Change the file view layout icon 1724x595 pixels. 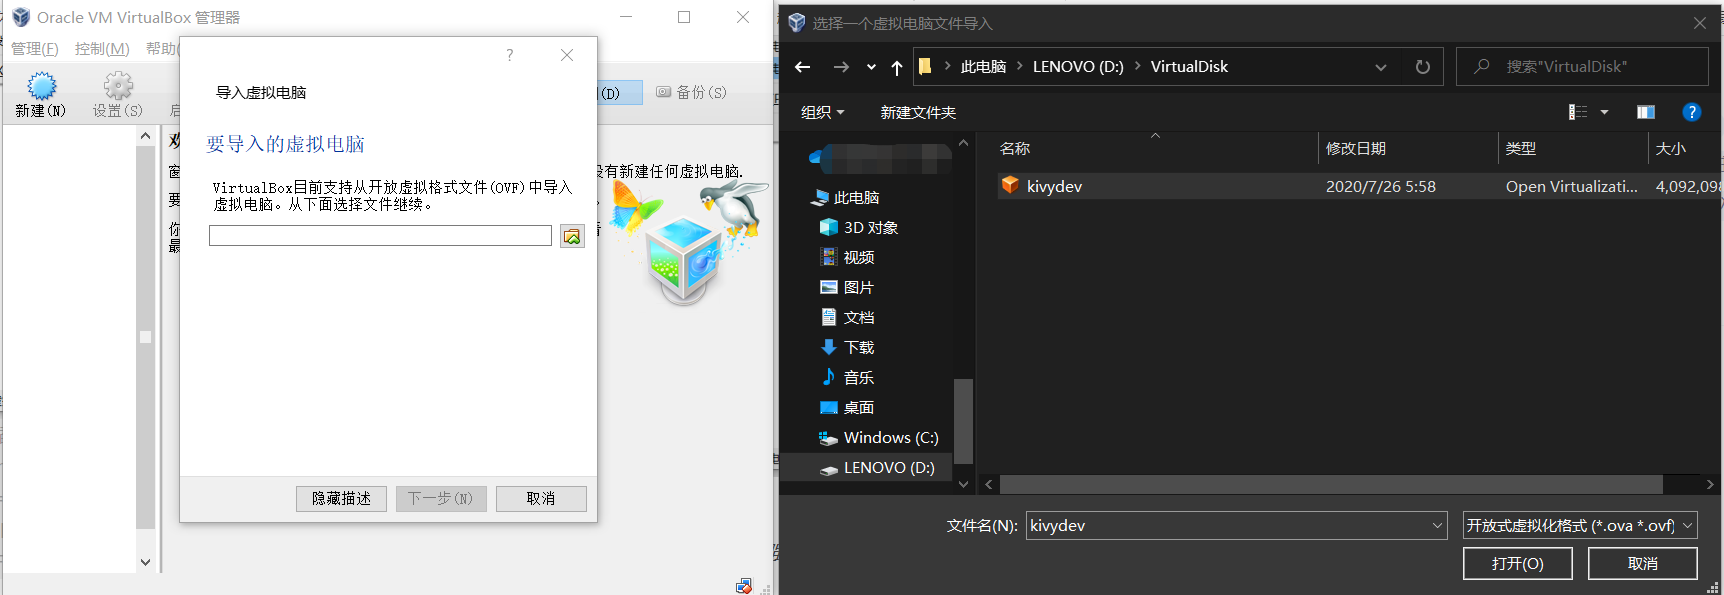tap(1578, 112)
